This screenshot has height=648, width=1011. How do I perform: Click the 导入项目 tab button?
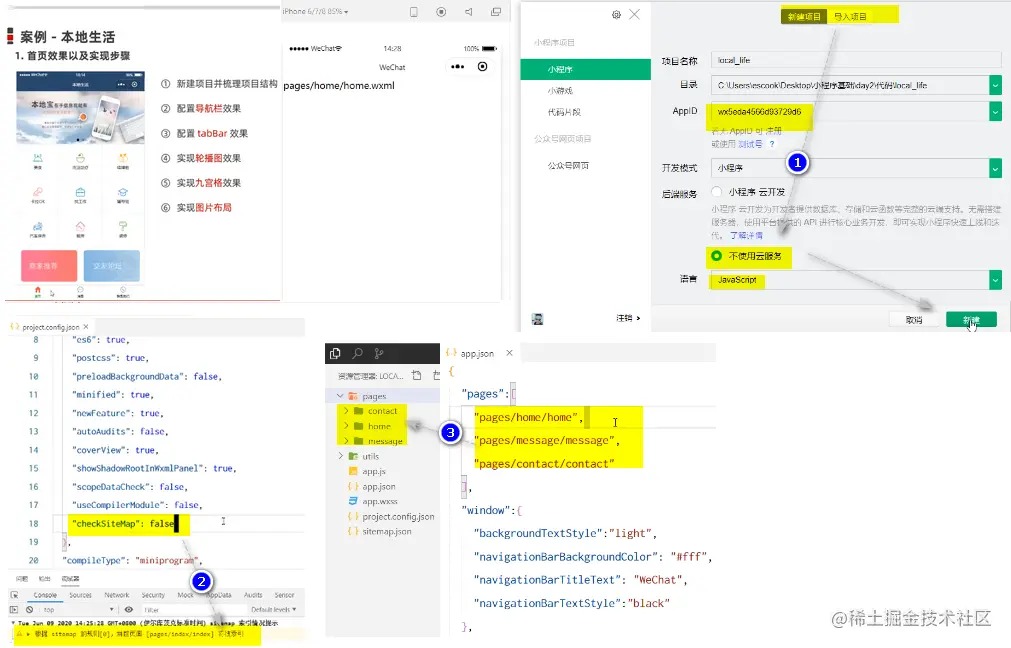(850, 16)
